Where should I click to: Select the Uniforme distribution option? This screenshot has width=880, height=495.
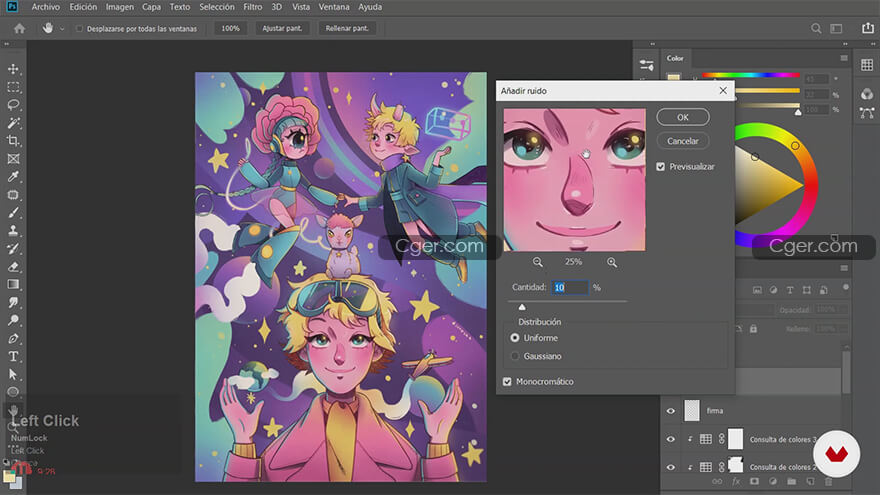tap(515, 338)
